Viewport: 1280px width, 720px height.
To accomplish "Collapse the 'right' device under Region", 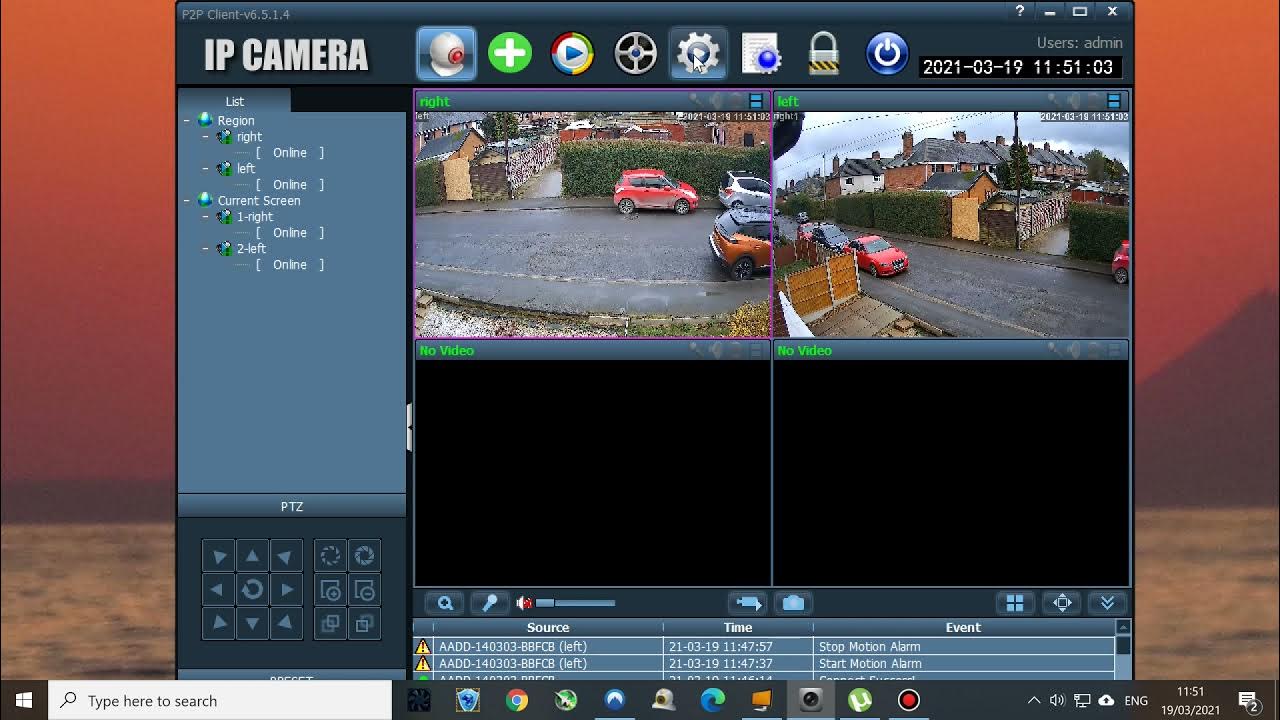I will tap(206, 136).
